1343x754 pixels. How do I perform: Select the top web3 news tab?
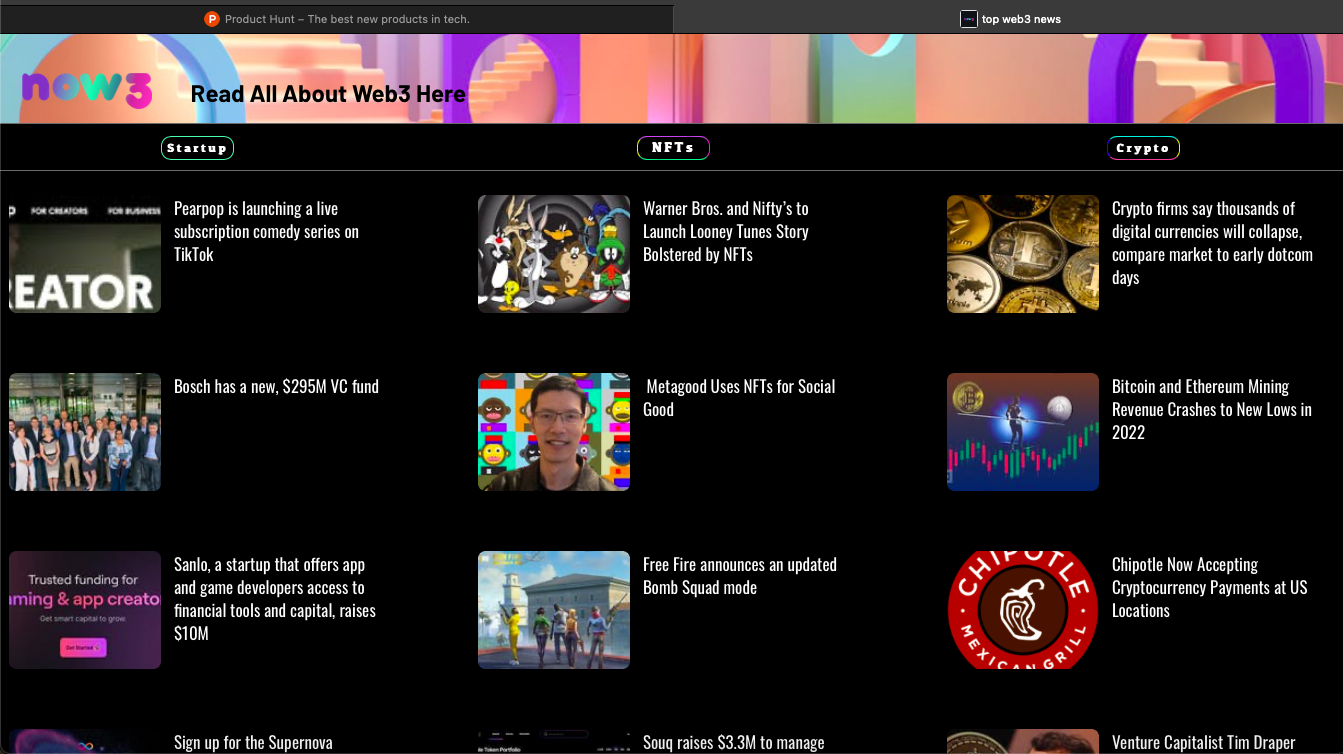1008,19
